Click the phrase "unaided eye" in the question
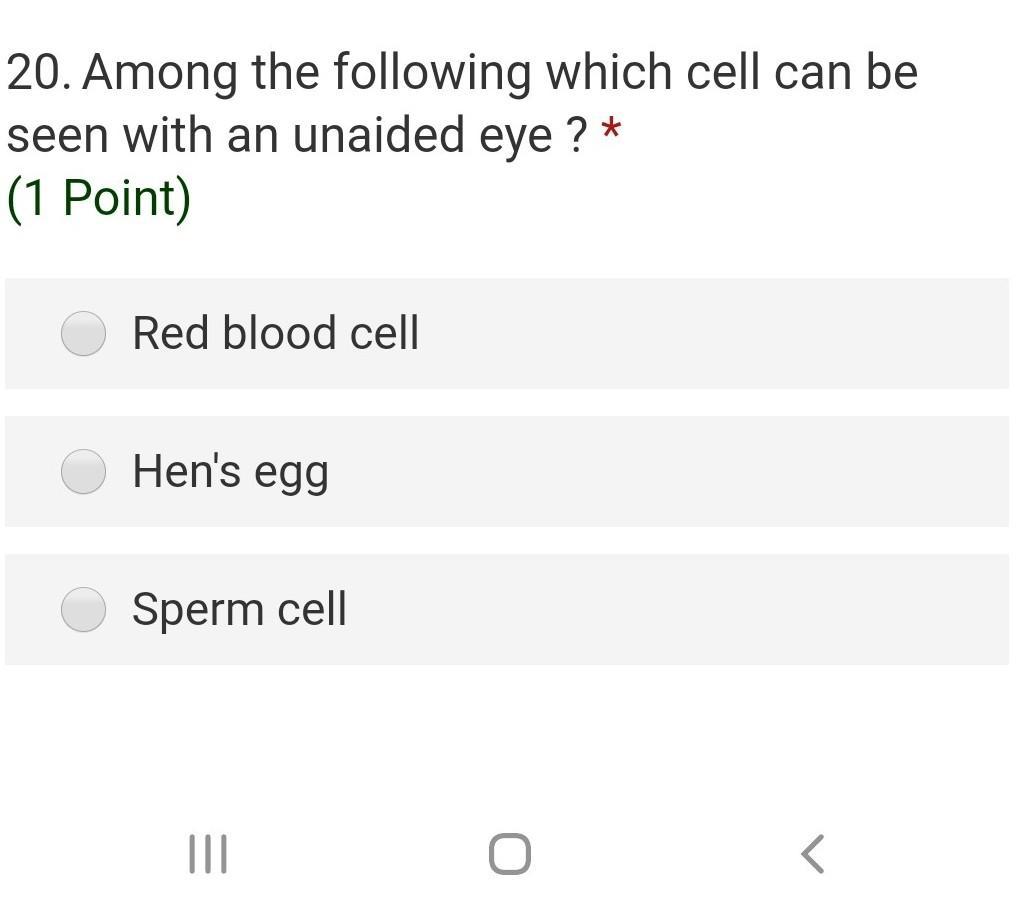This screenshot has height=916, width=1026. click(x=422, y=136)
